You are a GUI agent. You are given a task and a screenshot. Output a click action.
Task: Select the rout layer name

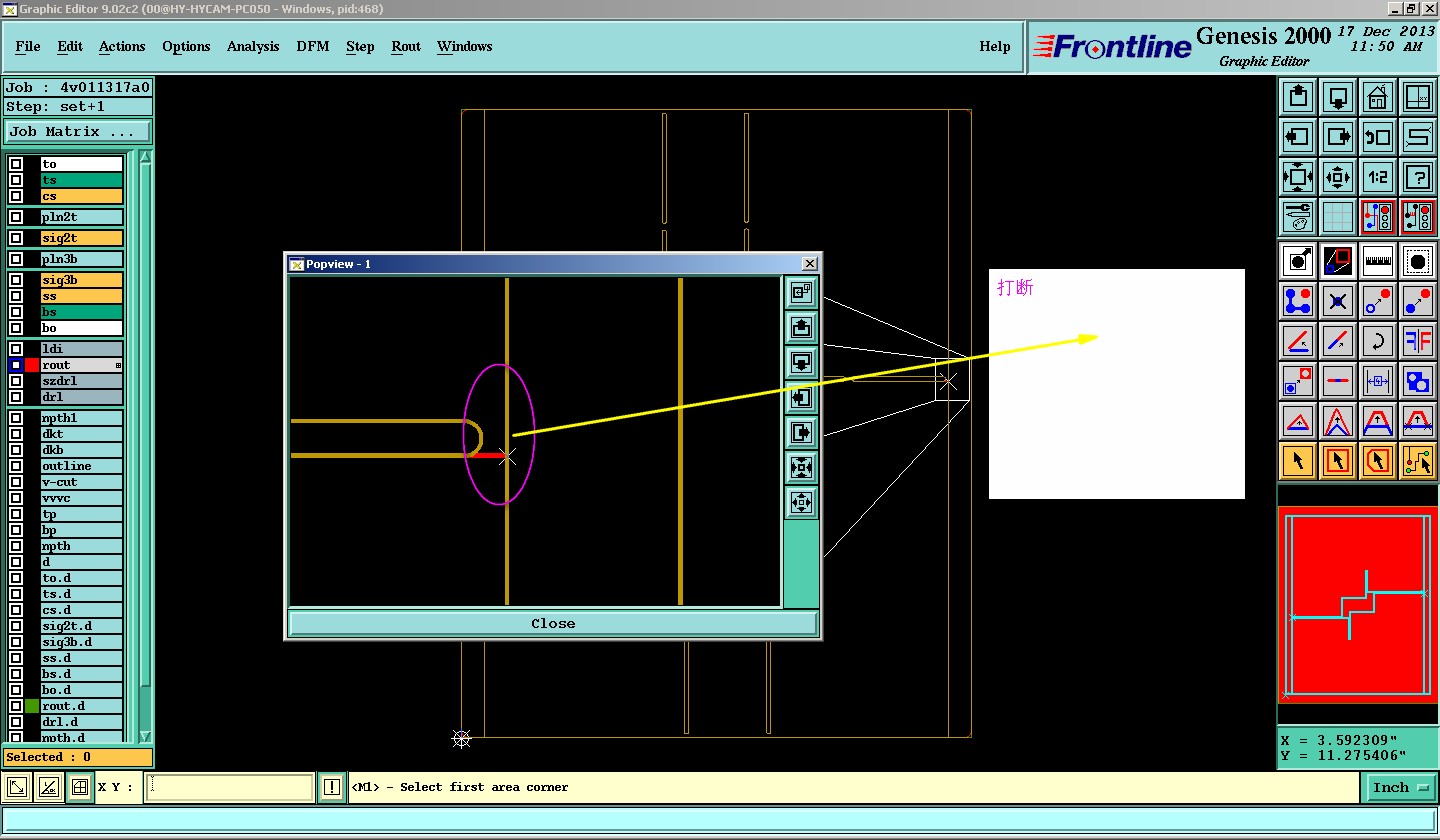(82, 365)
